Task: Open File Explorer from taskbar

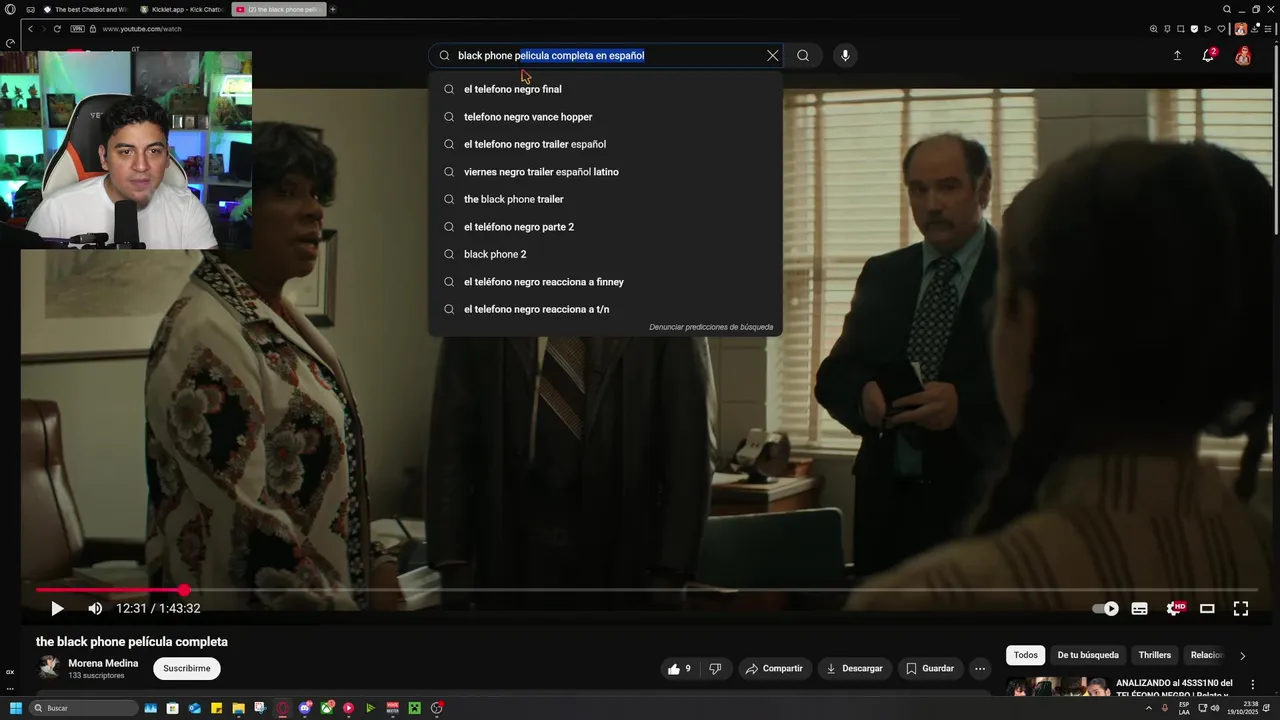Action: (238, 708)
